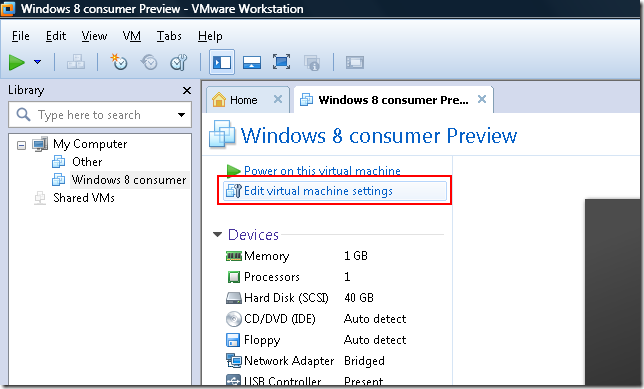644x389 pixels.
Task: Select the Other virtual machine
Action: point(87,162)
